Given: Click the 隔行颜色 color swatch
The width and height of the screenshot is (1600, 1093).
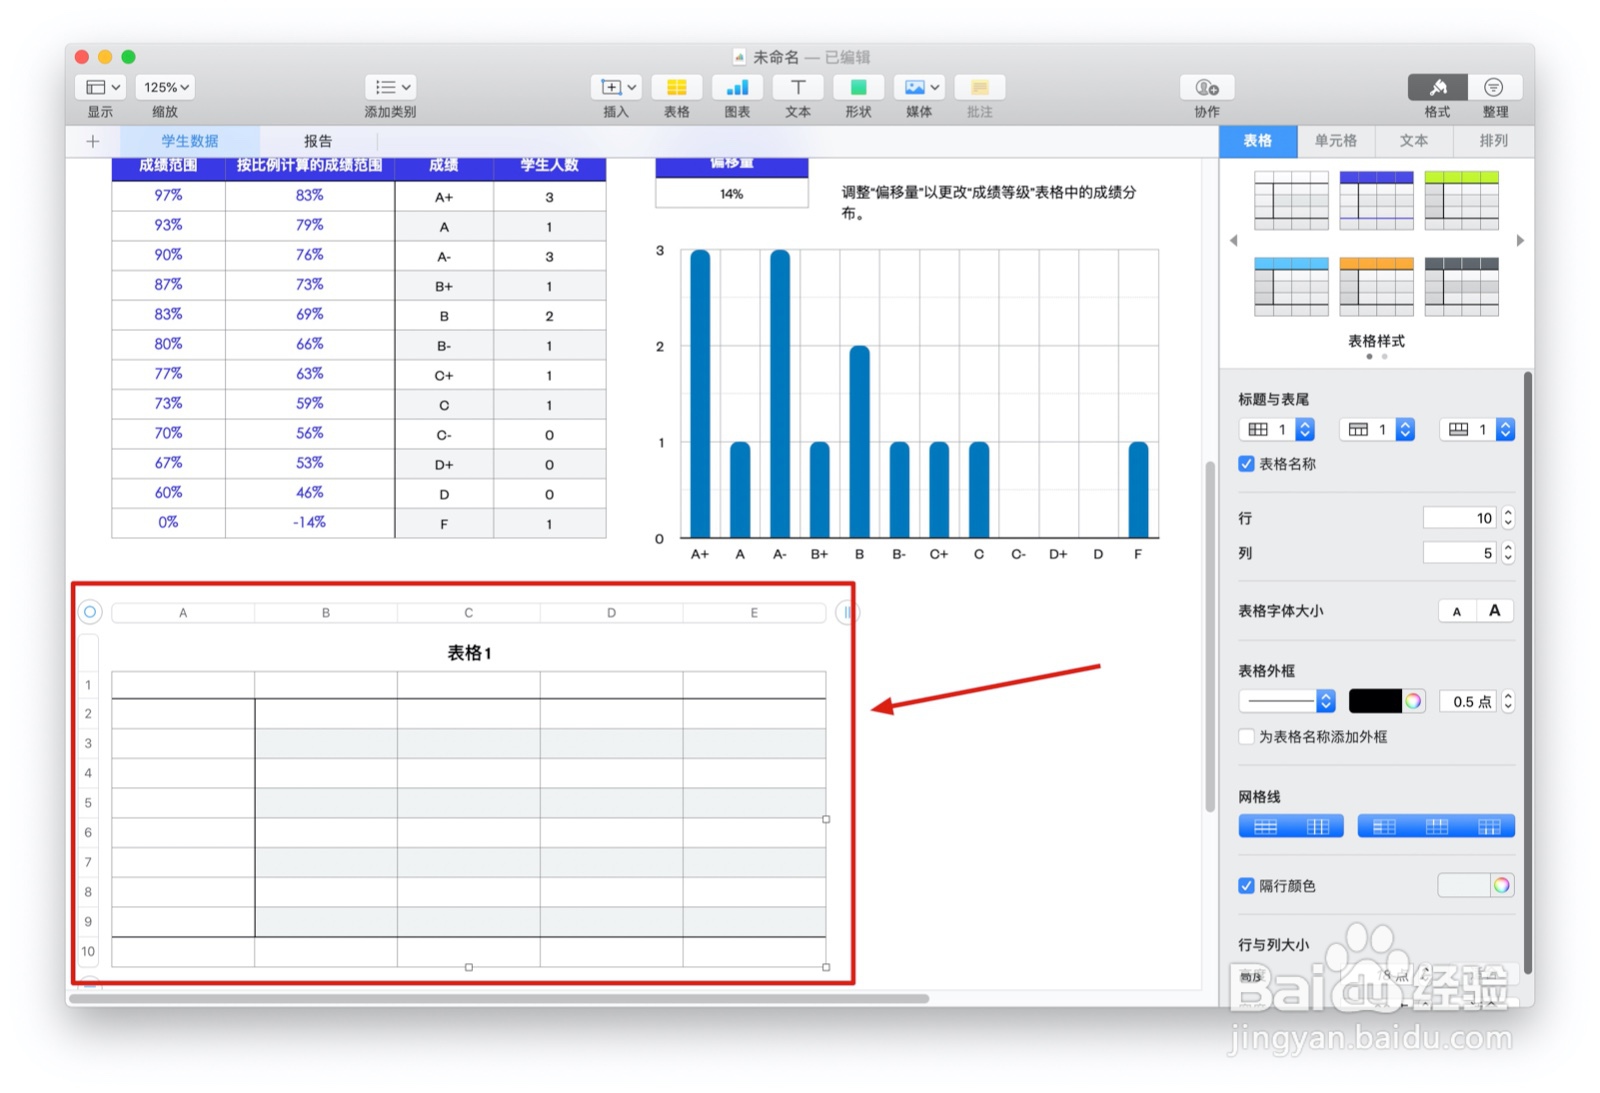Looking at the screenshot, I should (1464, 885).
